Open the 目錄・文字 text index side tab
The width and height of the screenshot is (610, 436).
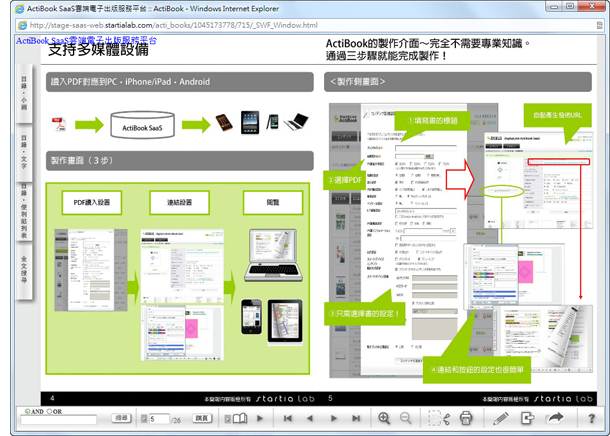tap(24, 152)
